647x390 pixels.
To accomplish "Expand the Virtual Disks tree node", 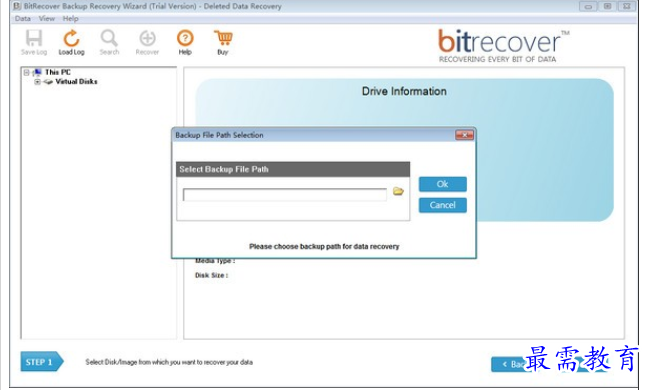I will tap(38, 82).
